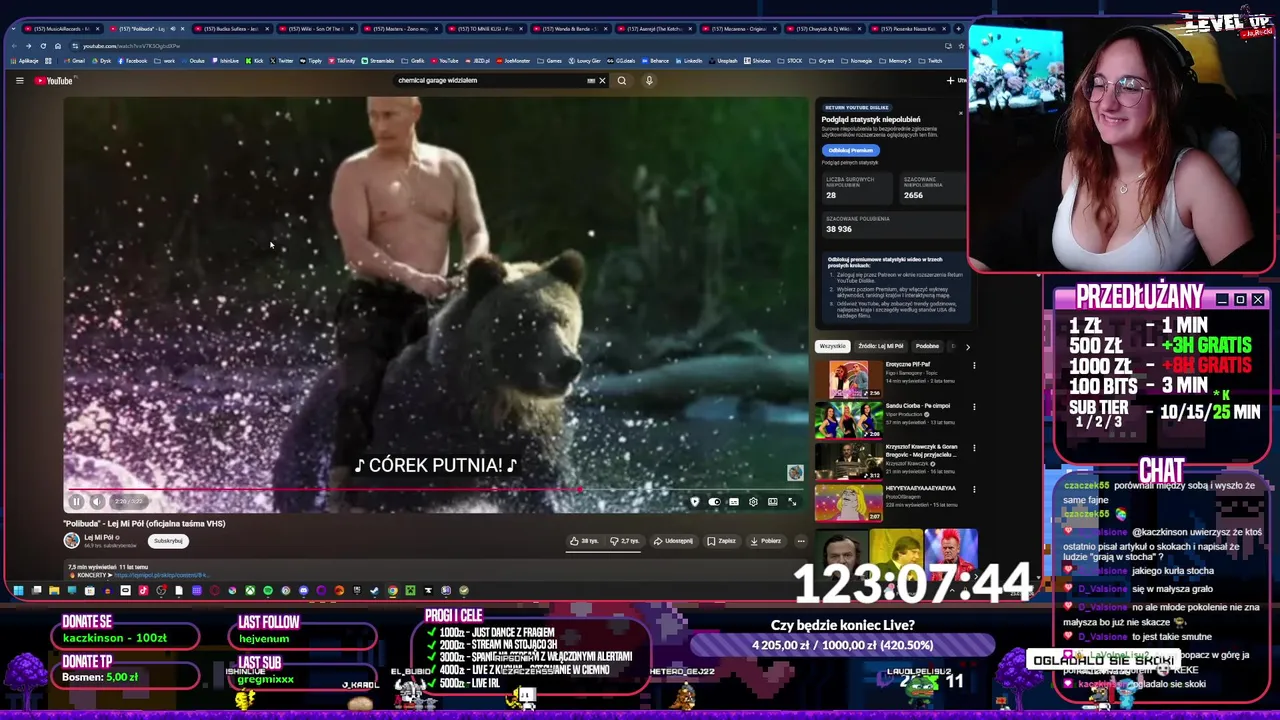The image size is (1280, 720).
Task: Reload the page
Action: [43, 46]
